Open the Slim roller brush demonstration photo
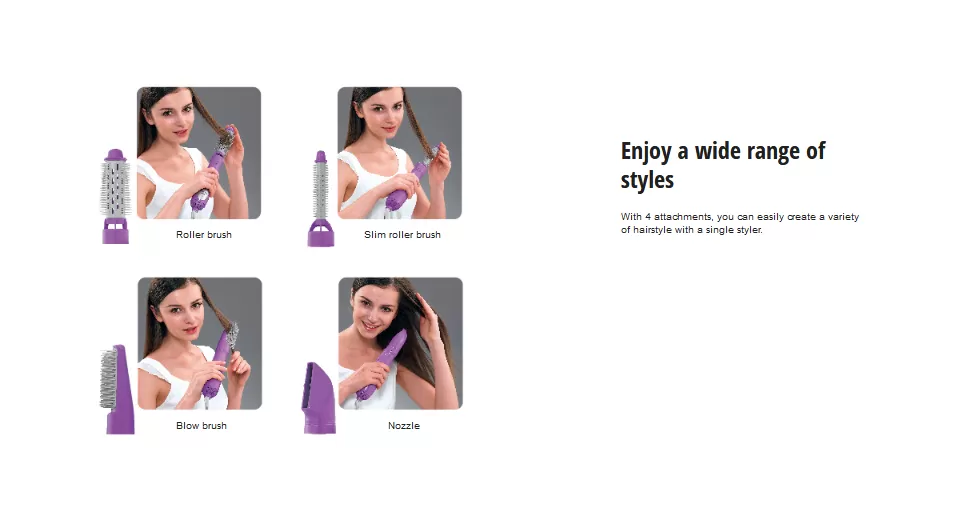Screen dimensions: 960x520 pyautogui.click(x=400, y=153)
